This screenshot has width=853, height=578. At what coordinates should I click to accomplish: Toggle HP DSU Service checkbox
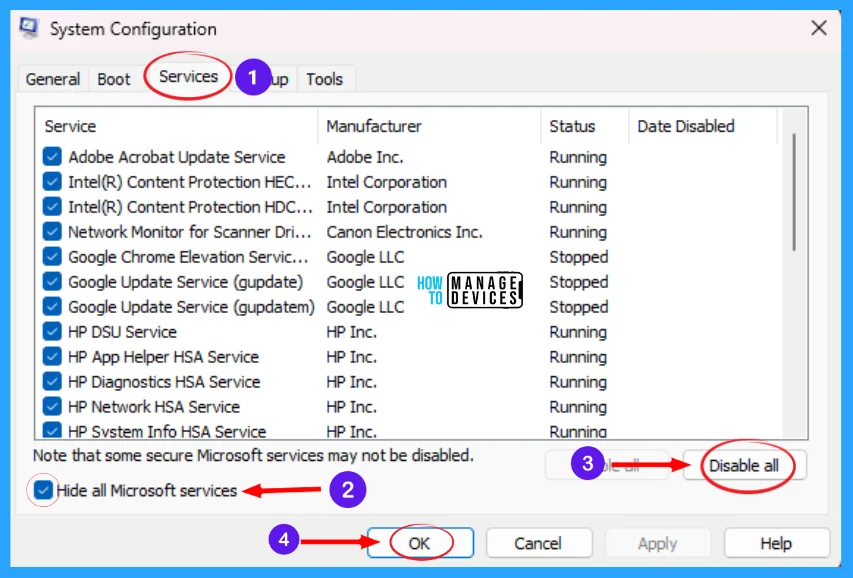point(52,332)
